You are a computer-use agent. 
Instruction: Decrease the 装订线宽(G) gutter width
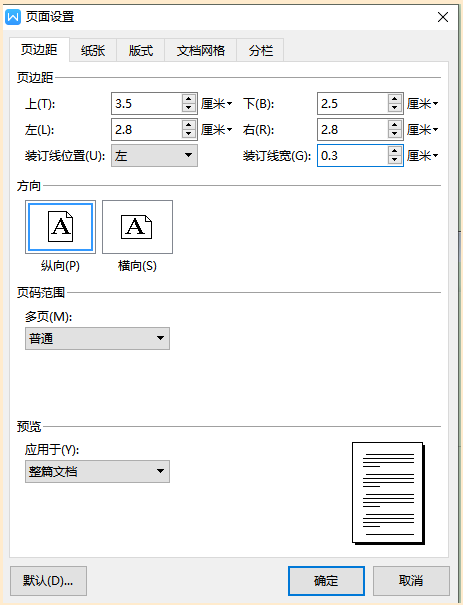(394, 161)
